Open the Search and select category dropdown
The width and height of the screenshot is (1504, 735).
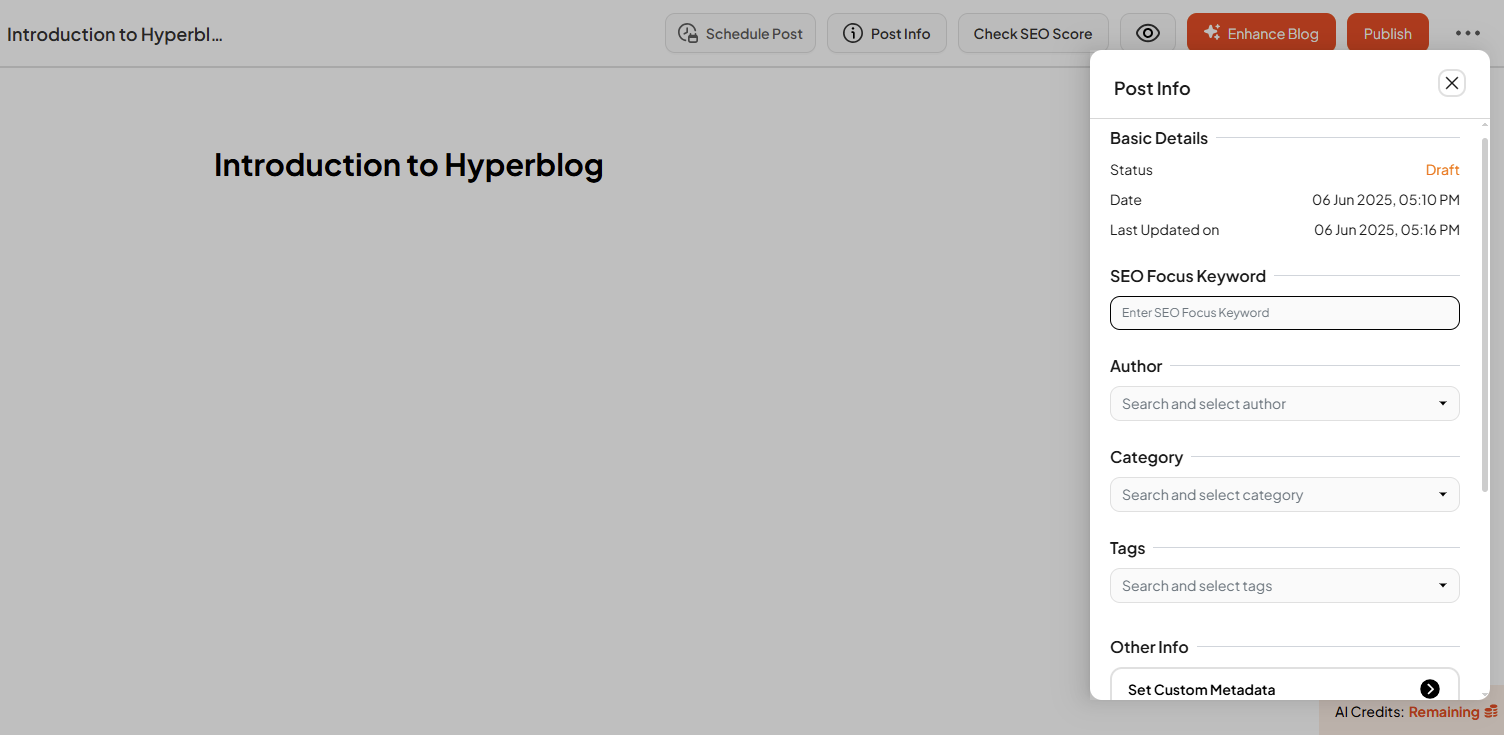(x=1285, y=495)
